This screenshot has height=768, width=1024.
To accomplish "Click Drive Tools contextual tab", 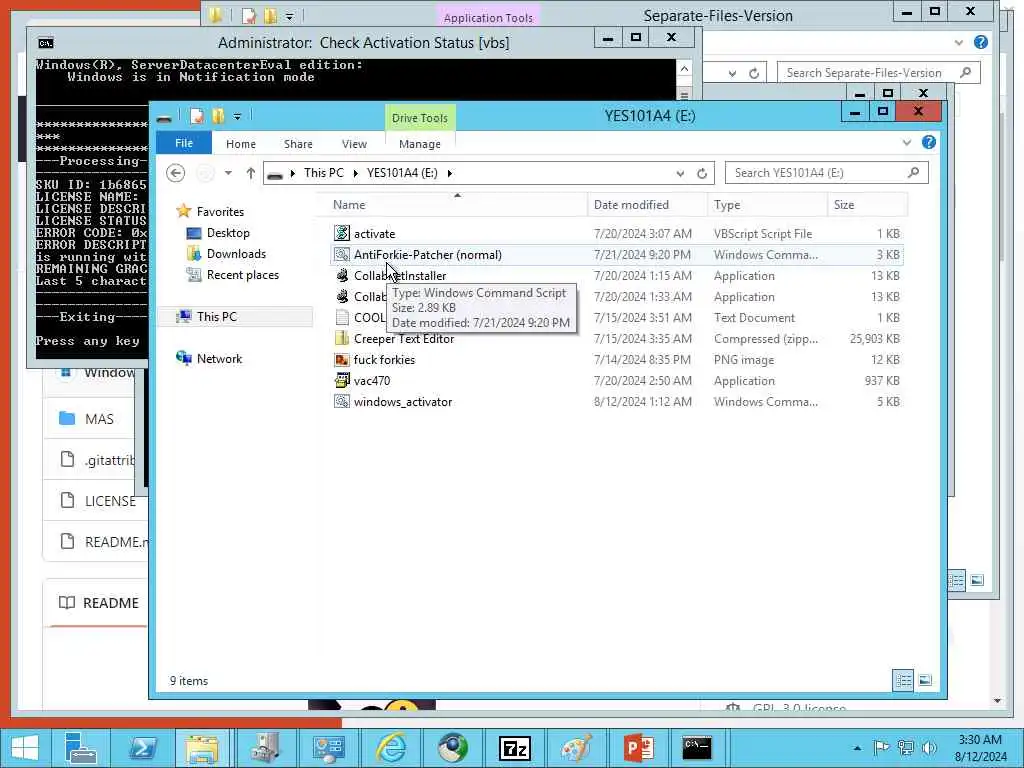I will coord(419,118).
